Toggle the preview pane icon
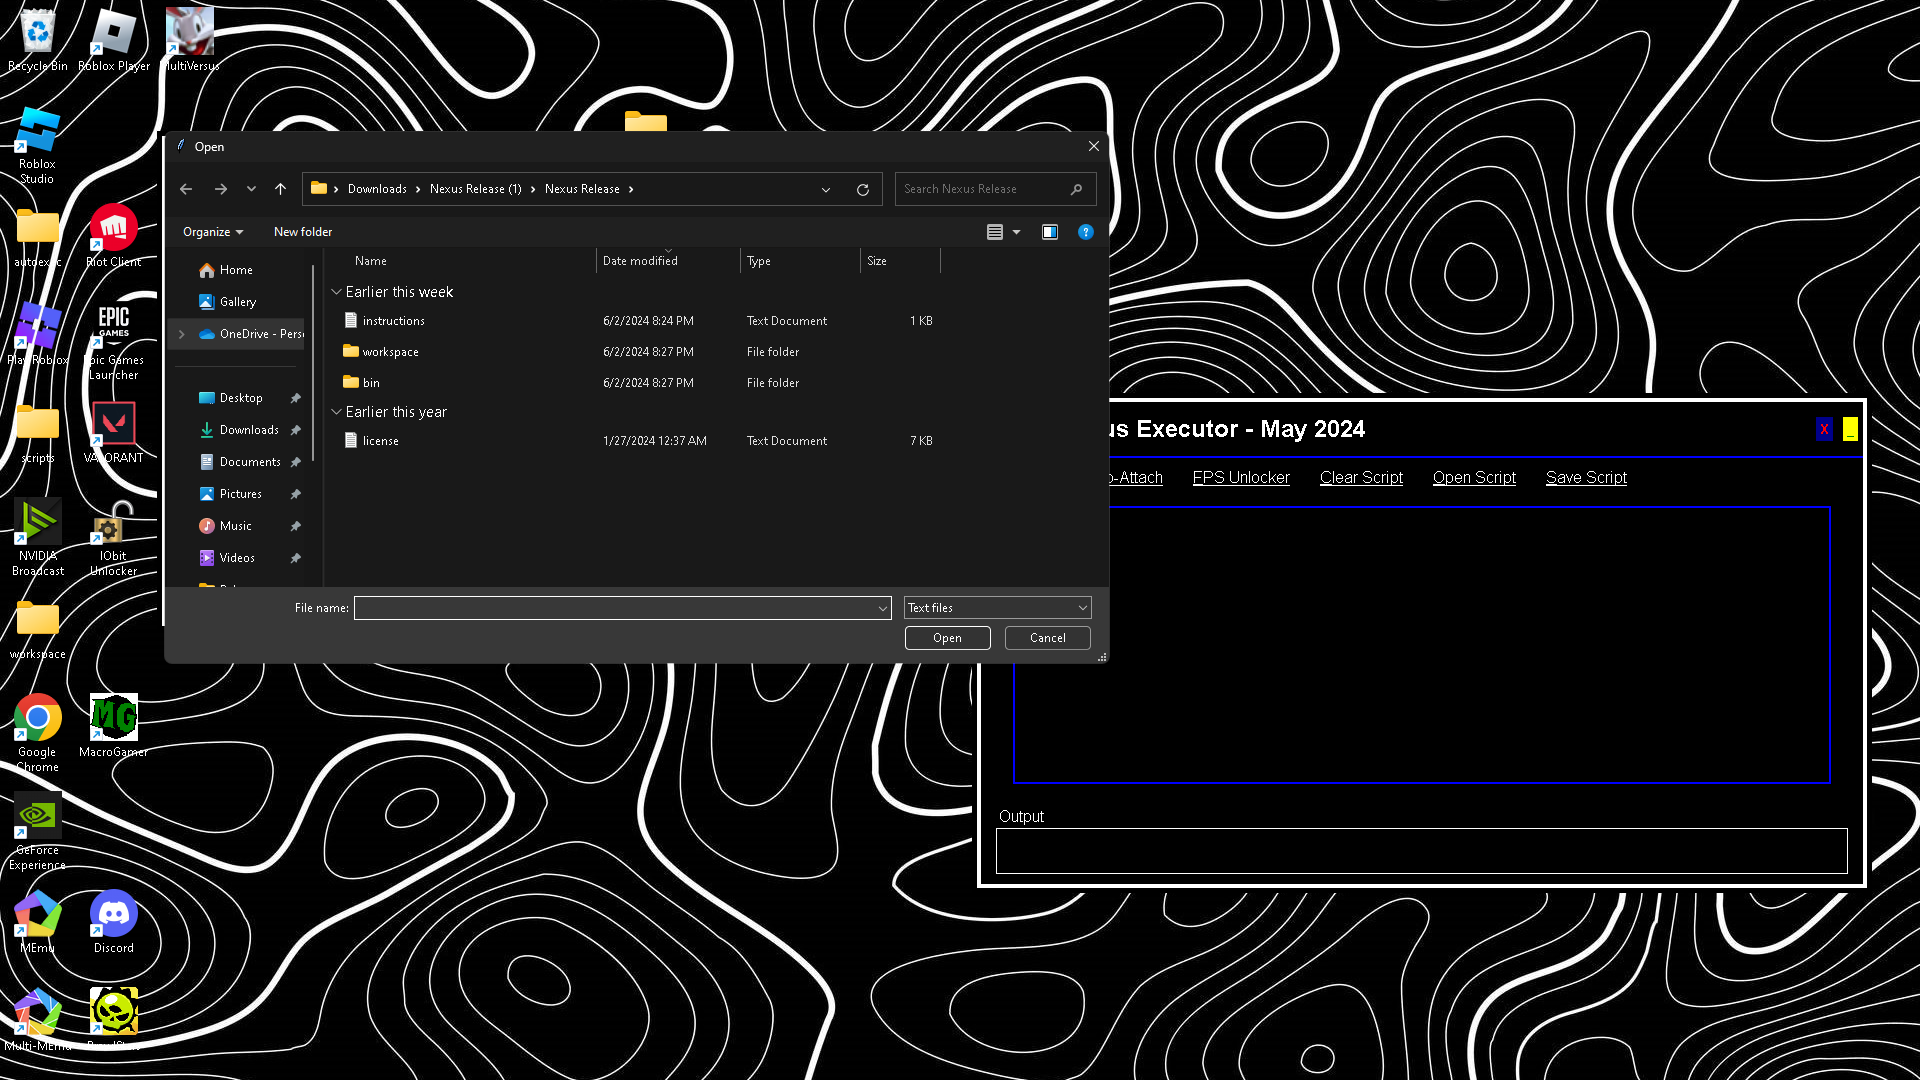The image size is (1920, 1080). click(x=1049, y=232)
